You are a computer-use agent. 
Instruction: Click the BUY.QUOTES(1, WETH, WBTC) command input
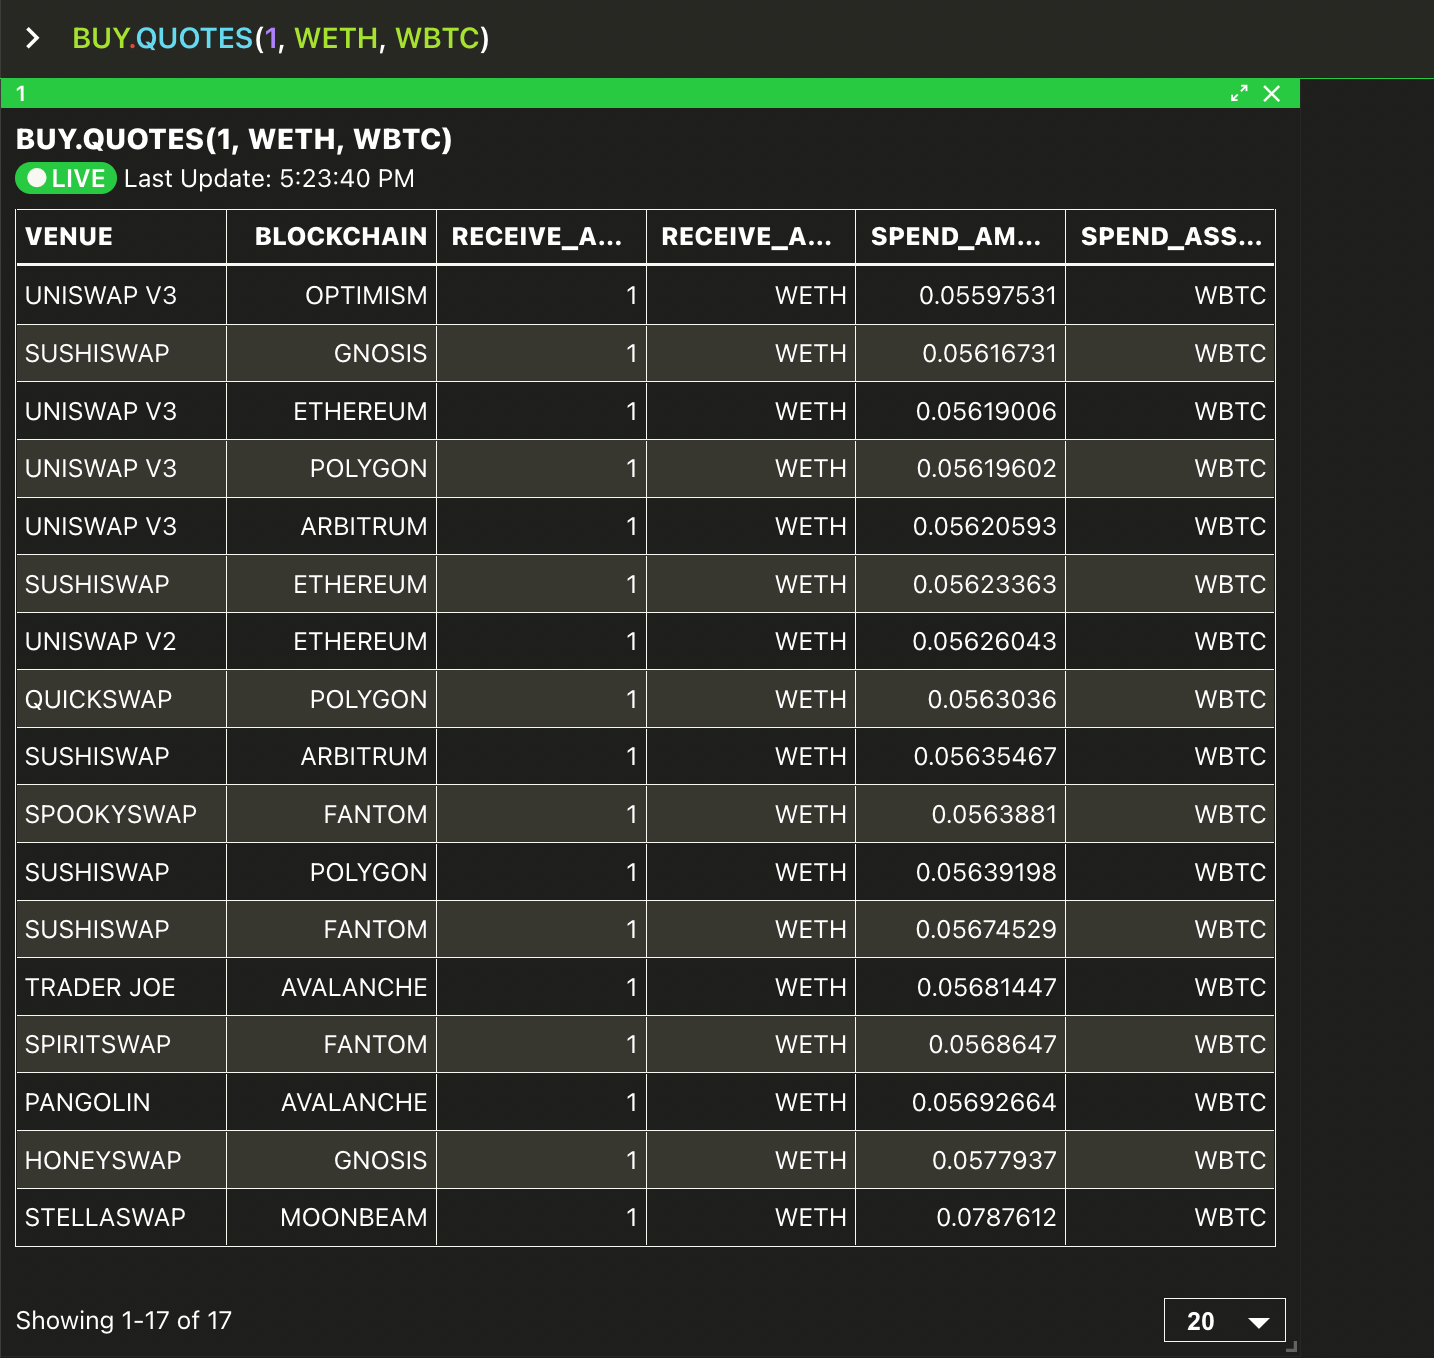281,38
